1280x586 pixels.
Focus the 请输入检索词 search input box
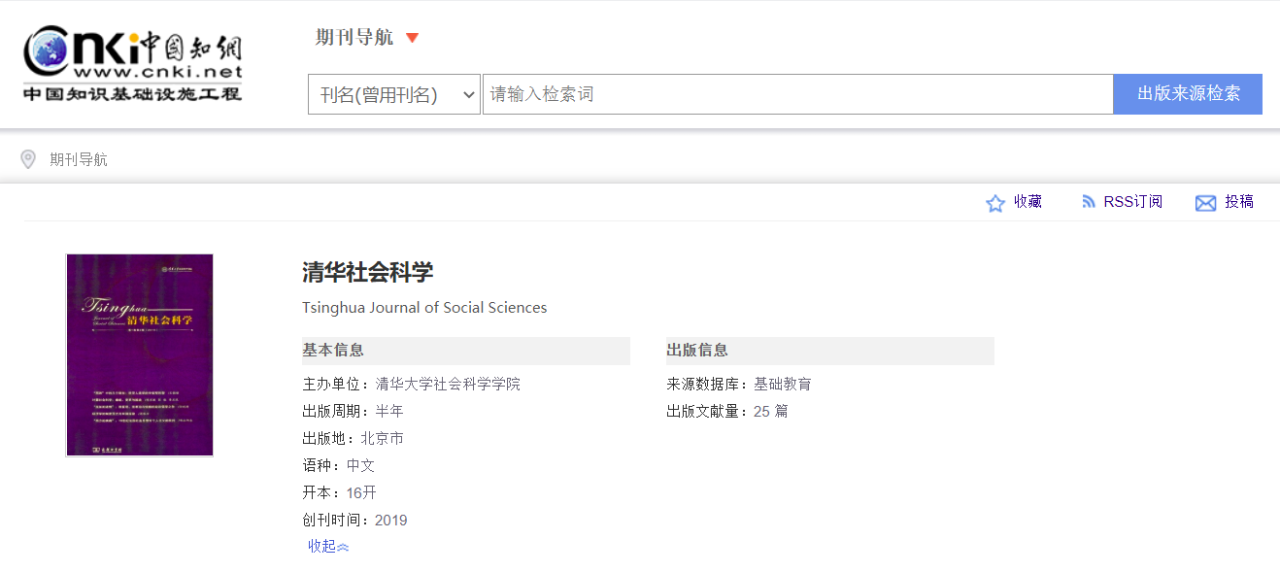(x=797, y=94)
